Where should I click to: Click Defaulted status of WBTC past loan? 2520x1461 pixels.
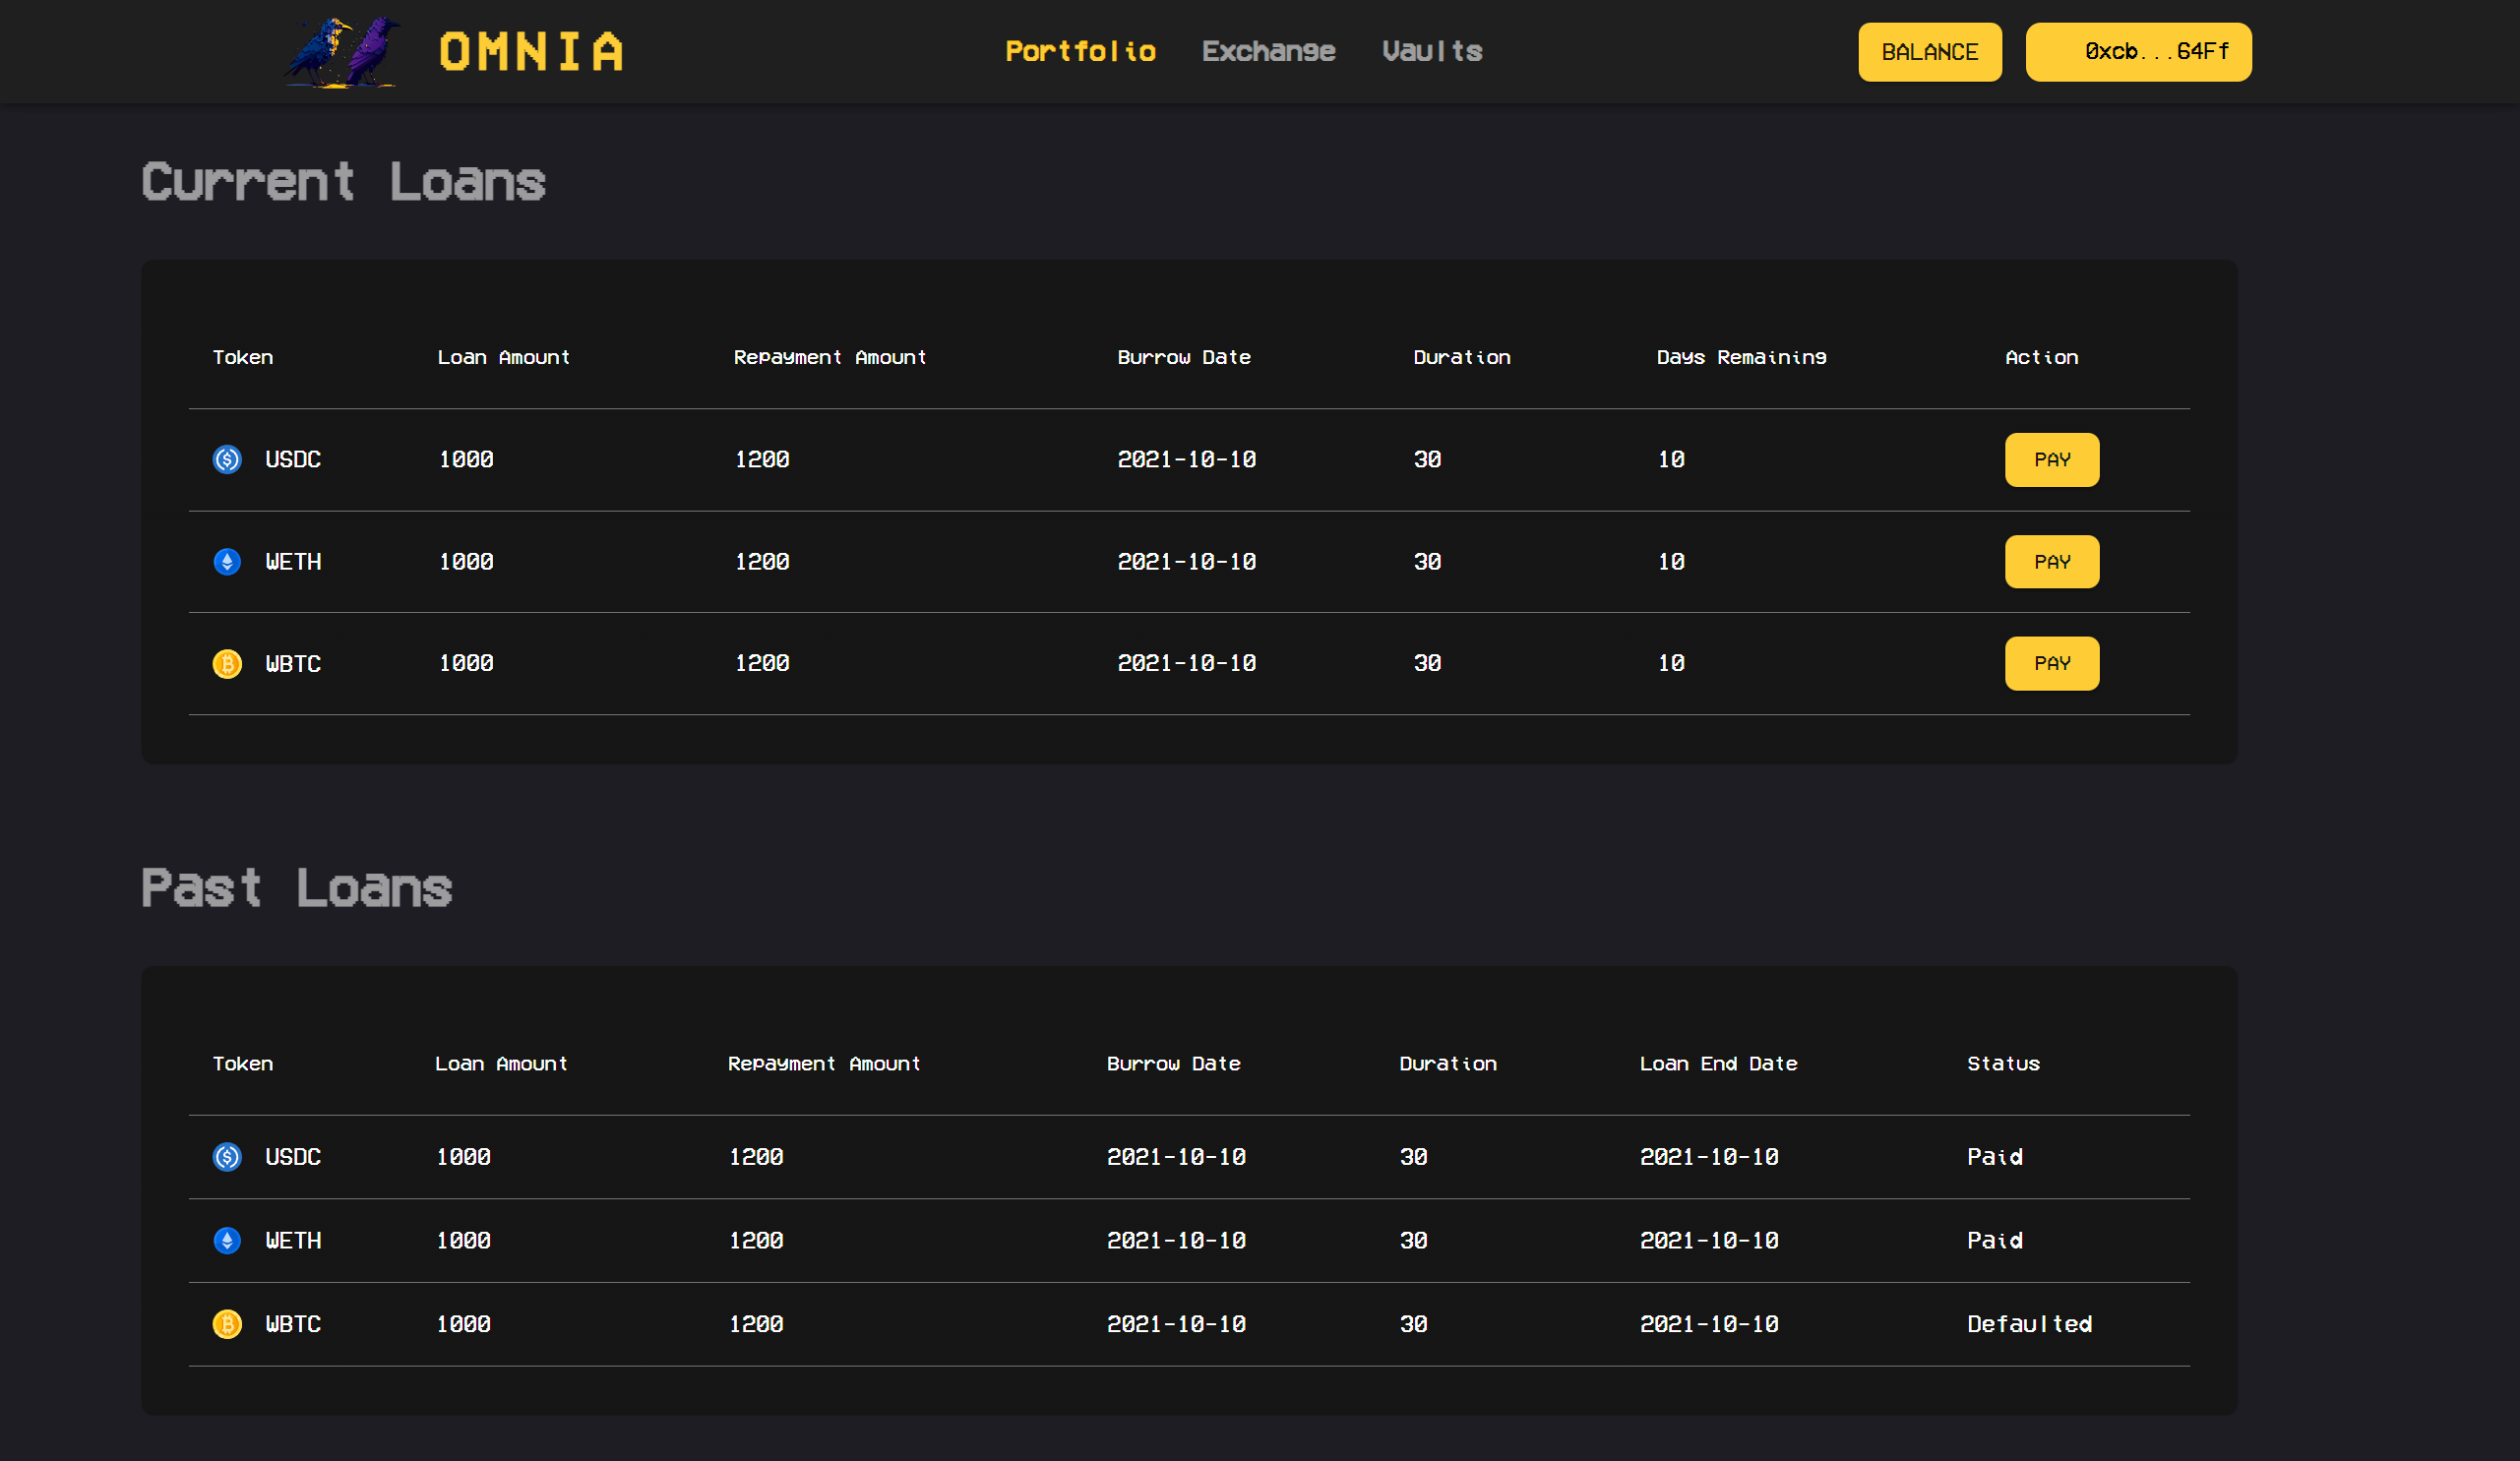coord(2029,1324)
